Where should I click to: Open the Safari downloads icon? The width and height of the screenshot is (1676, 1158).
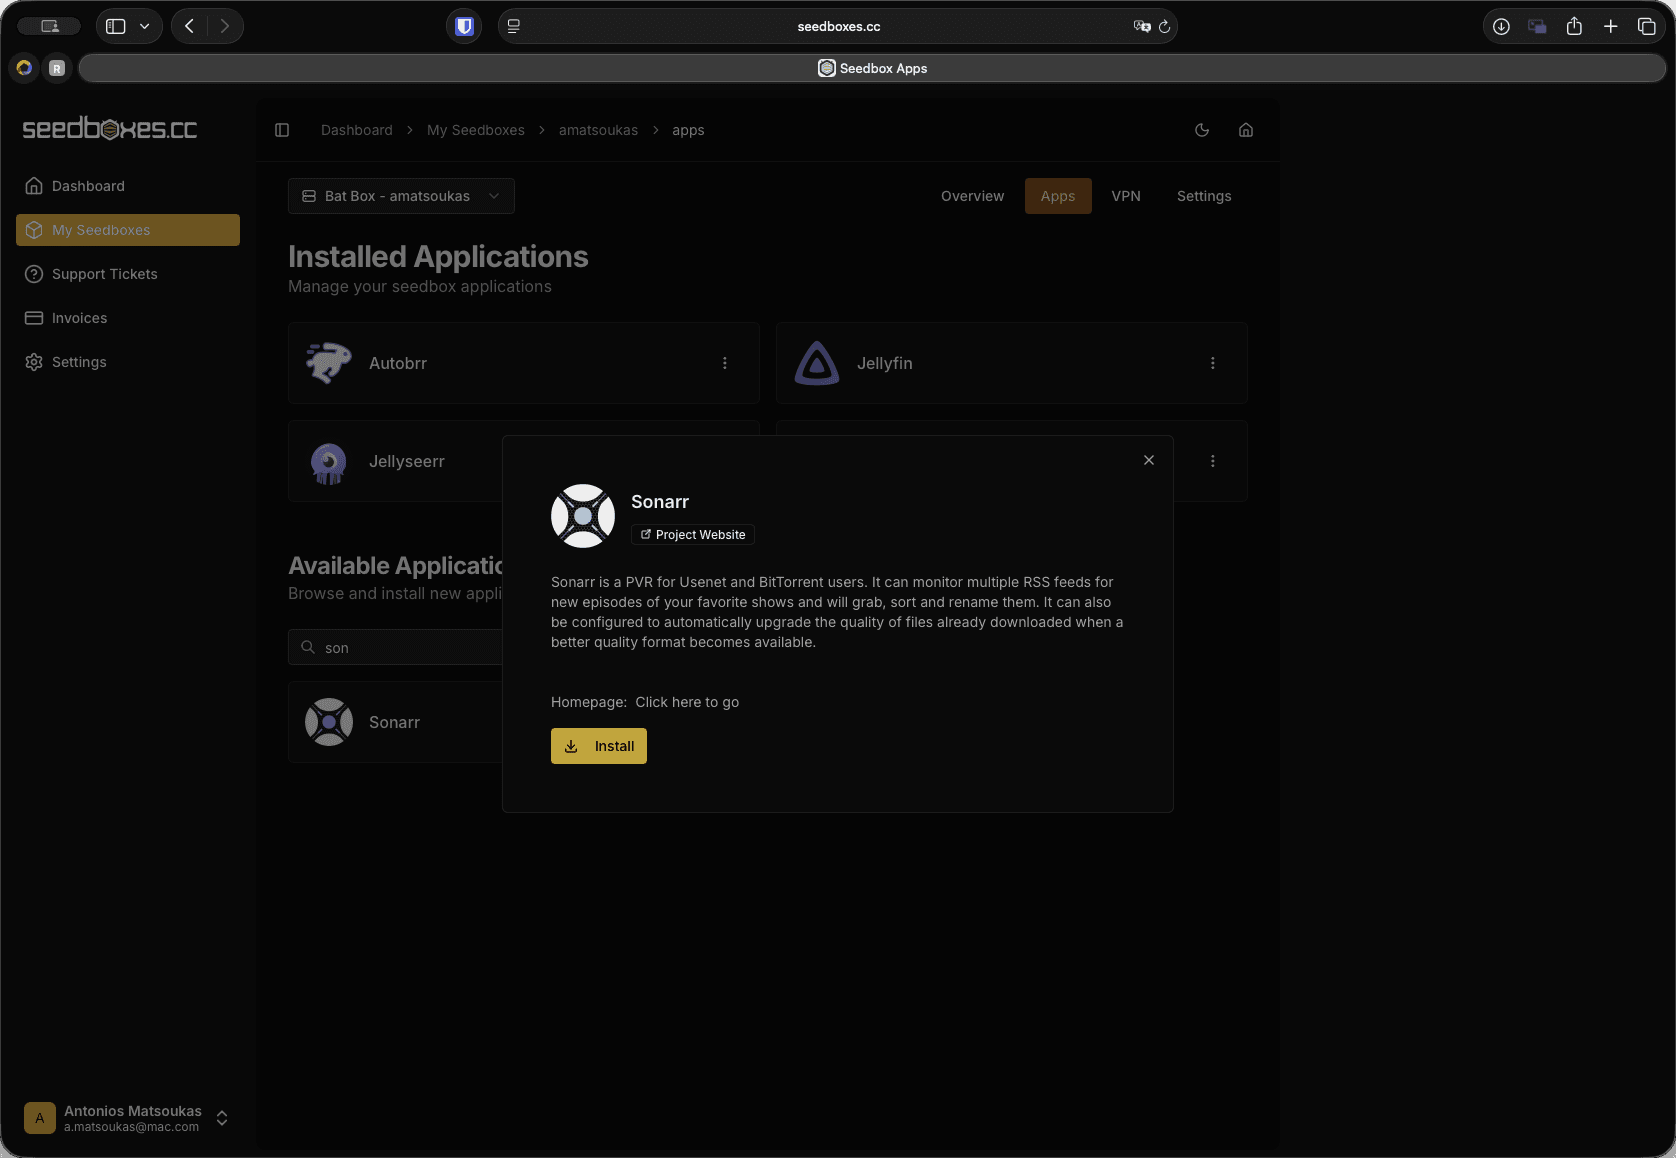(1501, 26)
